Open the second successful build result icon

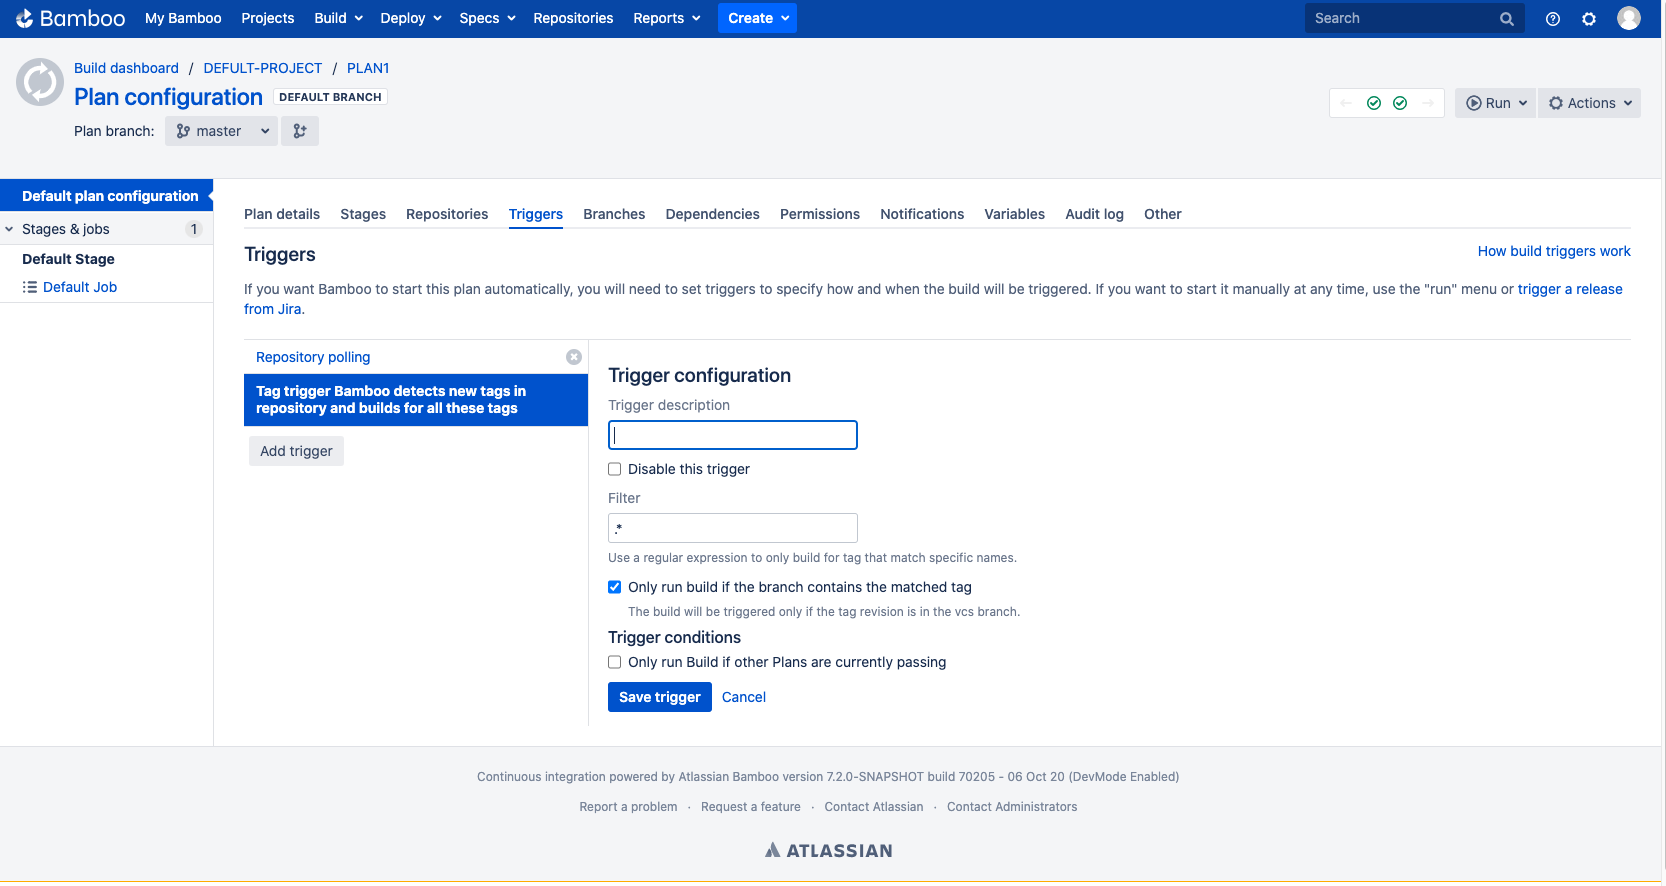(x=1400, y=103)
